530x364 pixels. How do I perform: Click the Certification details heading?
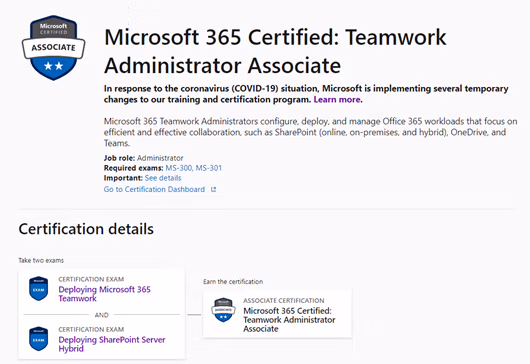(x=86, y=229)
